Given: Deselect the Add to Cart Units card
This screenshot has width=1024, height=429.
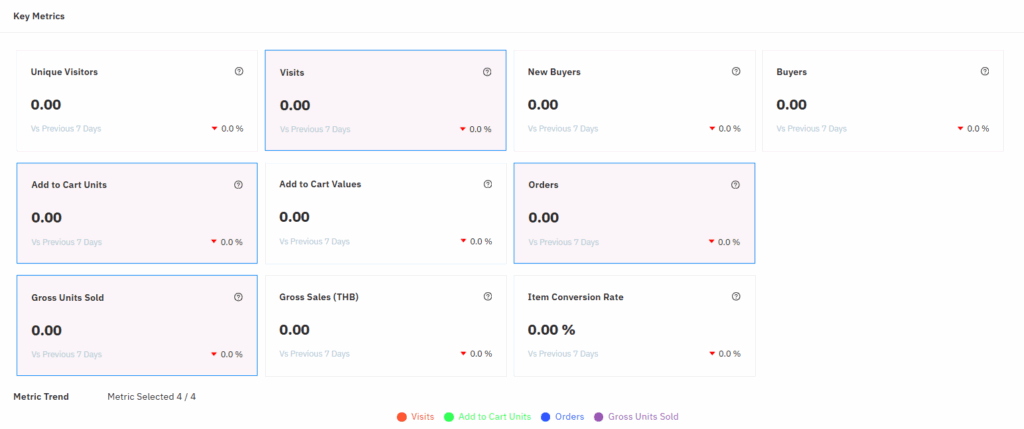Looking at the screenshot, I should pyautogui.click(x=137, y=214).
